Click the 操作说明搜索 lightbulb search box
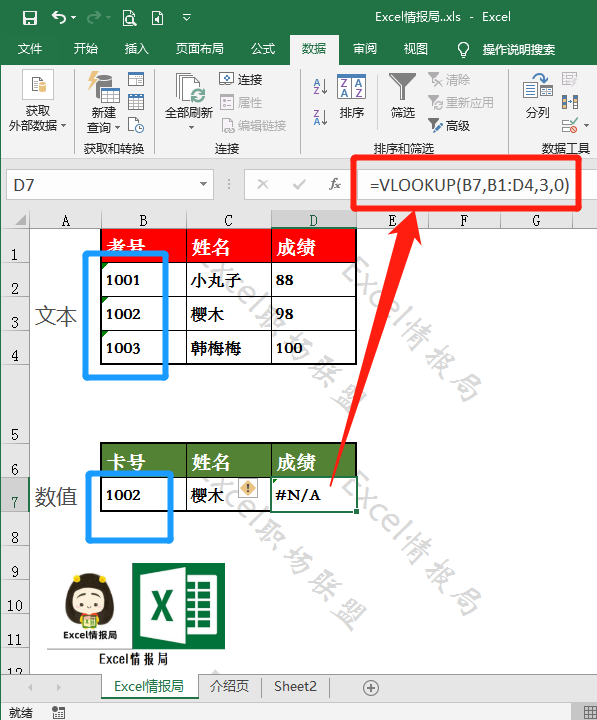597x720 pixels. (x=507, y=49)
